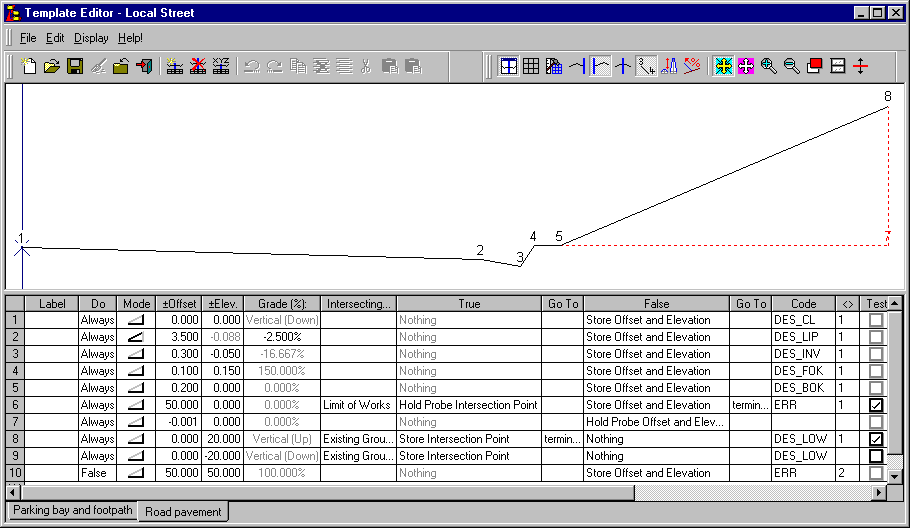Click the Copy icon in toolbar
This screenshot has width=910, height=528.
point(298,66)
